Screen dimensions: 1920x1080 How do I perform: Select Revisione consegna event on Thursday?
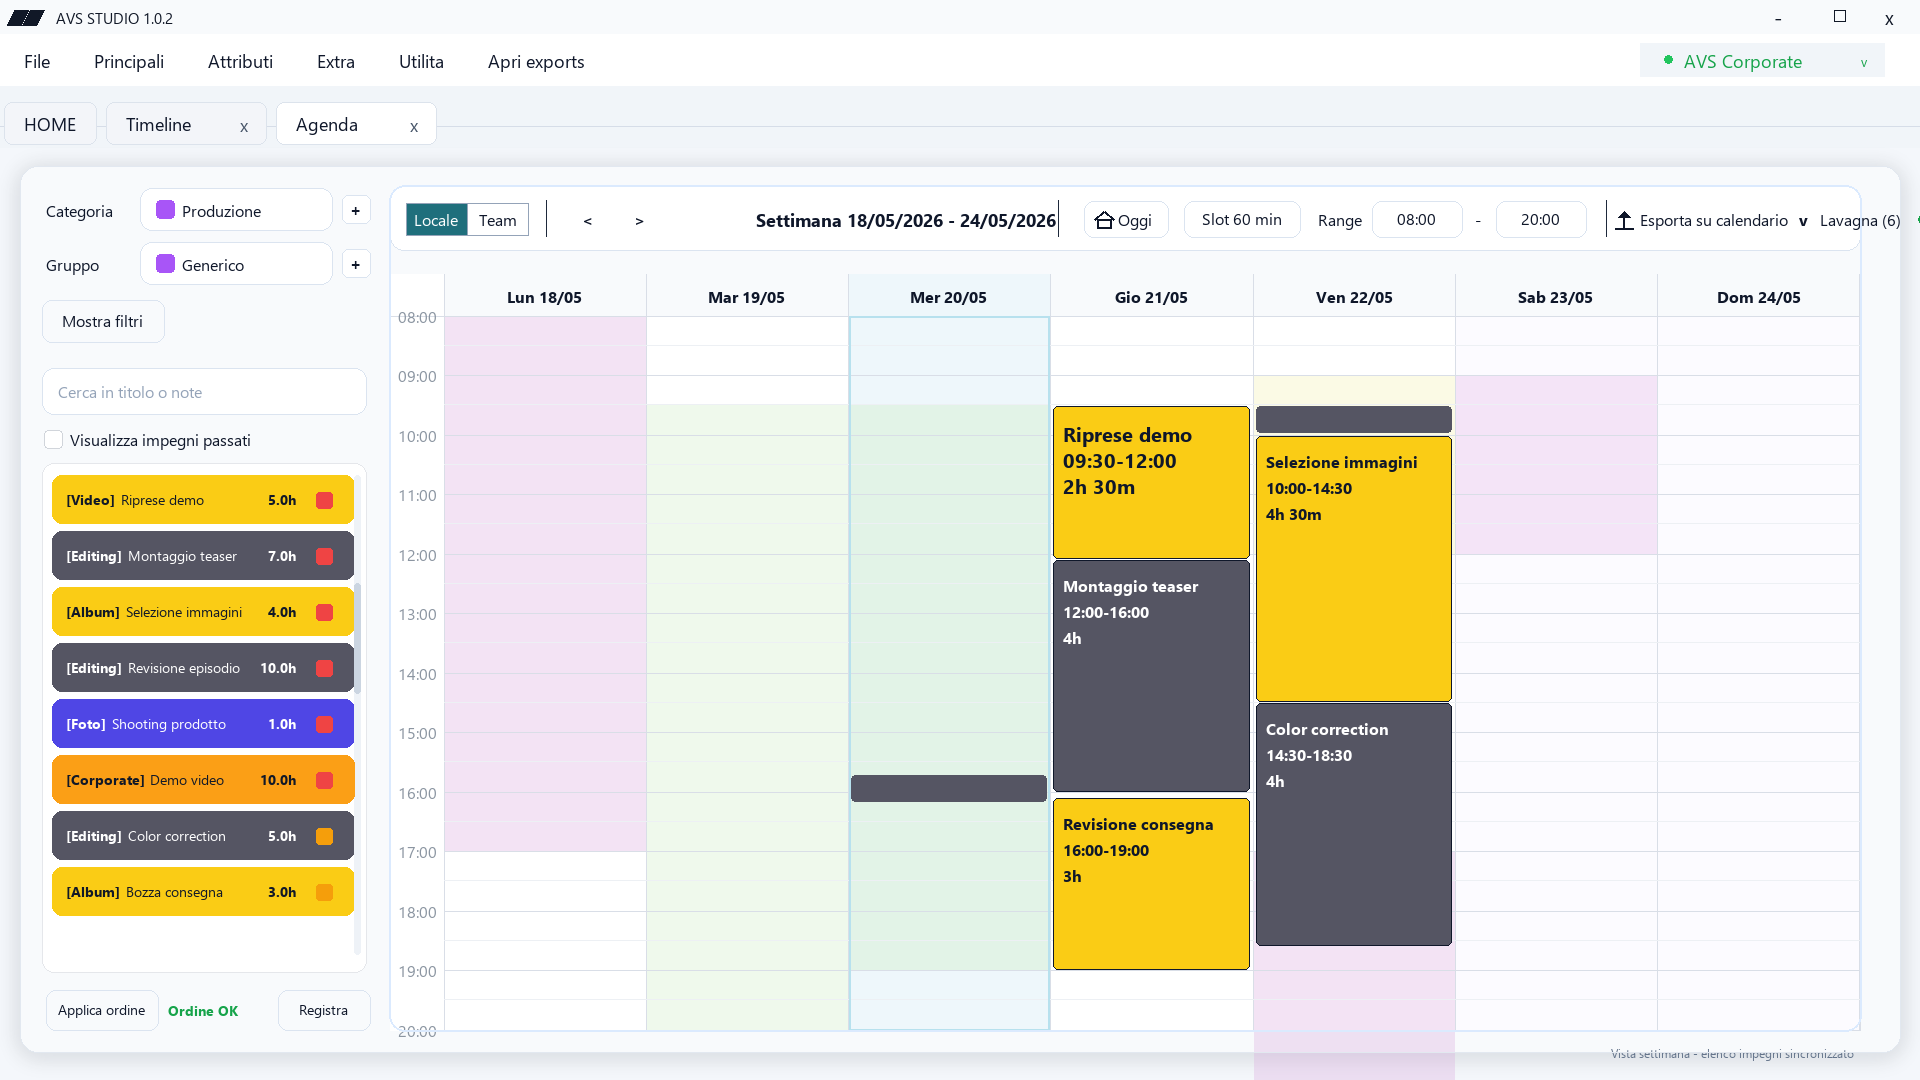[1151, 883]
